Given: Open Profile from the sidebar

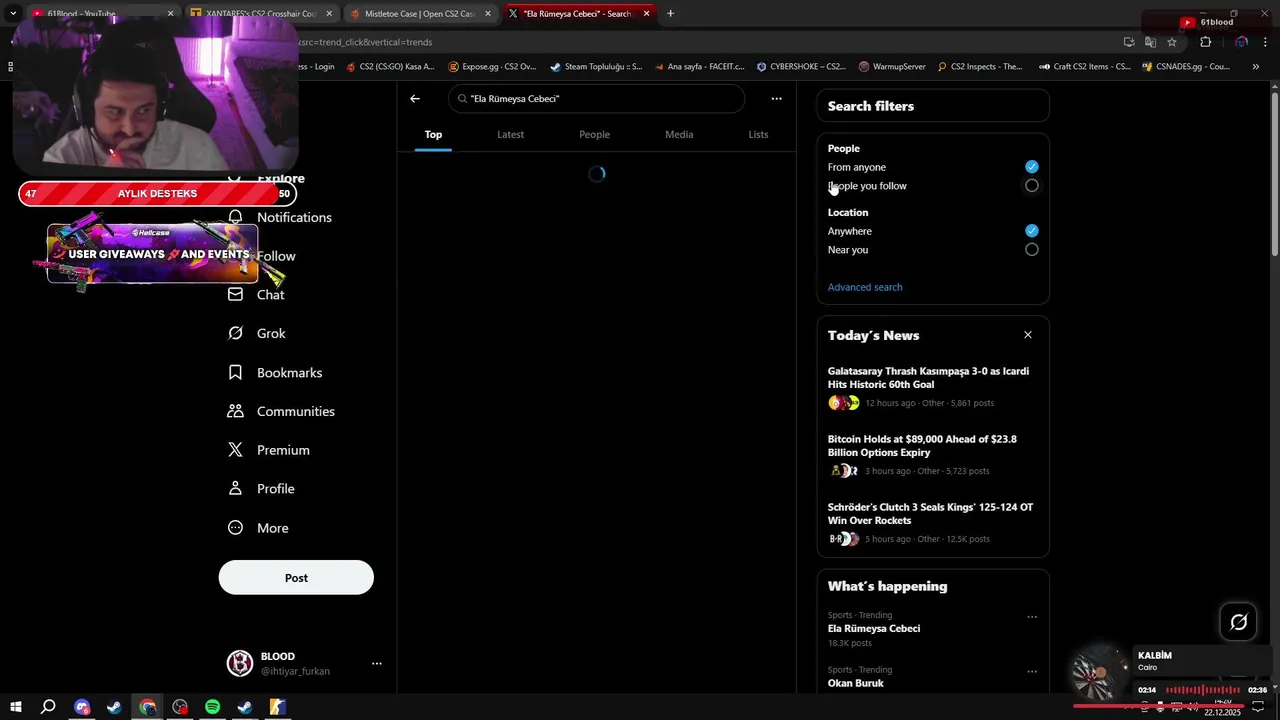Looking at the screenshot, I should [x=261, y=489].
